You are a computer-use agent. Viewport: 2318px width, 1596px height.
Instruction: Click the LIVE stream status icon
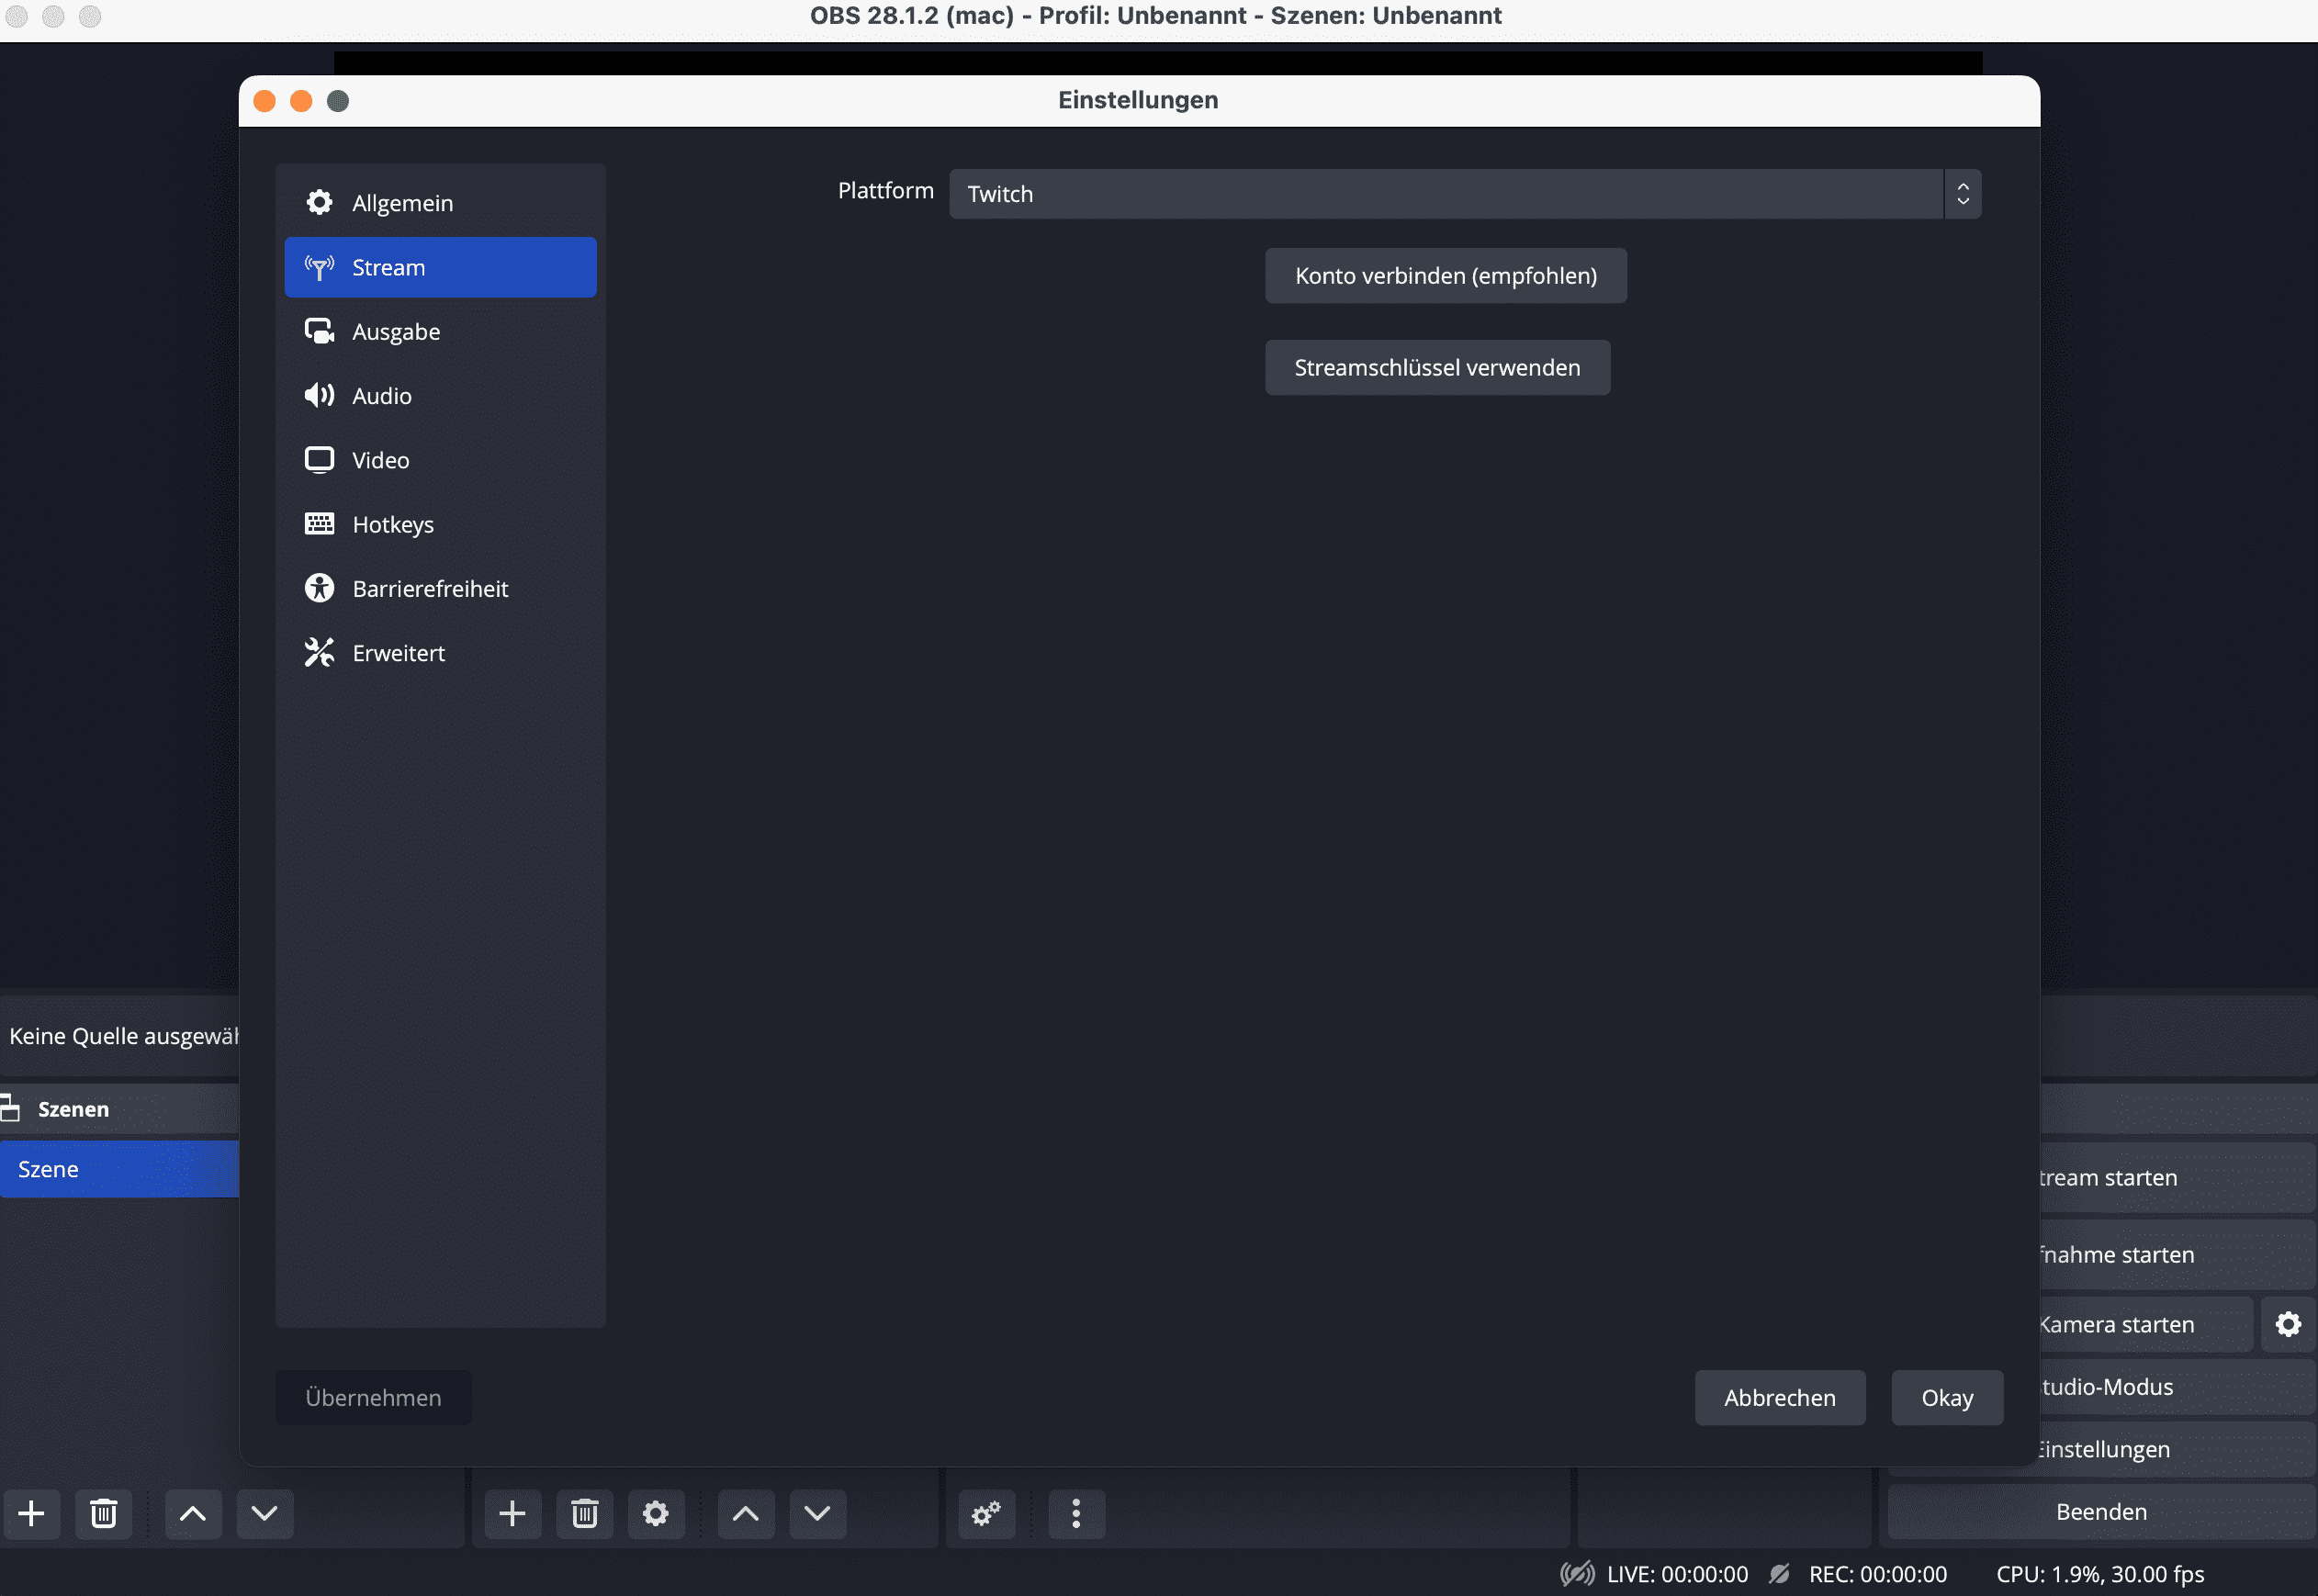(x=1577, y=1574)
